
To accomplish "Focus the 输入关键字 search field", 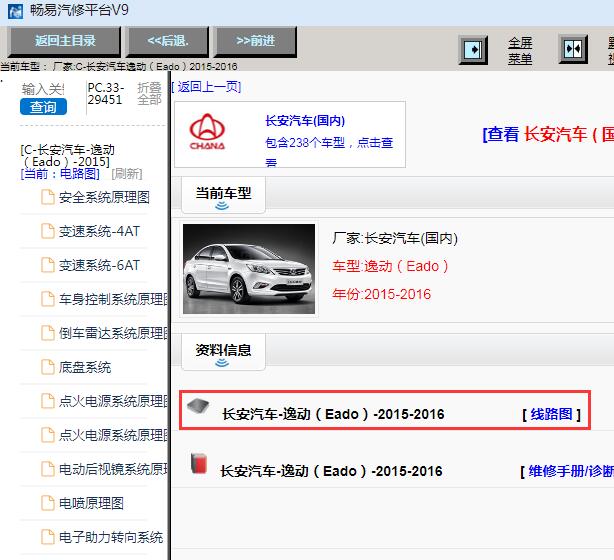I will (43, 89).
